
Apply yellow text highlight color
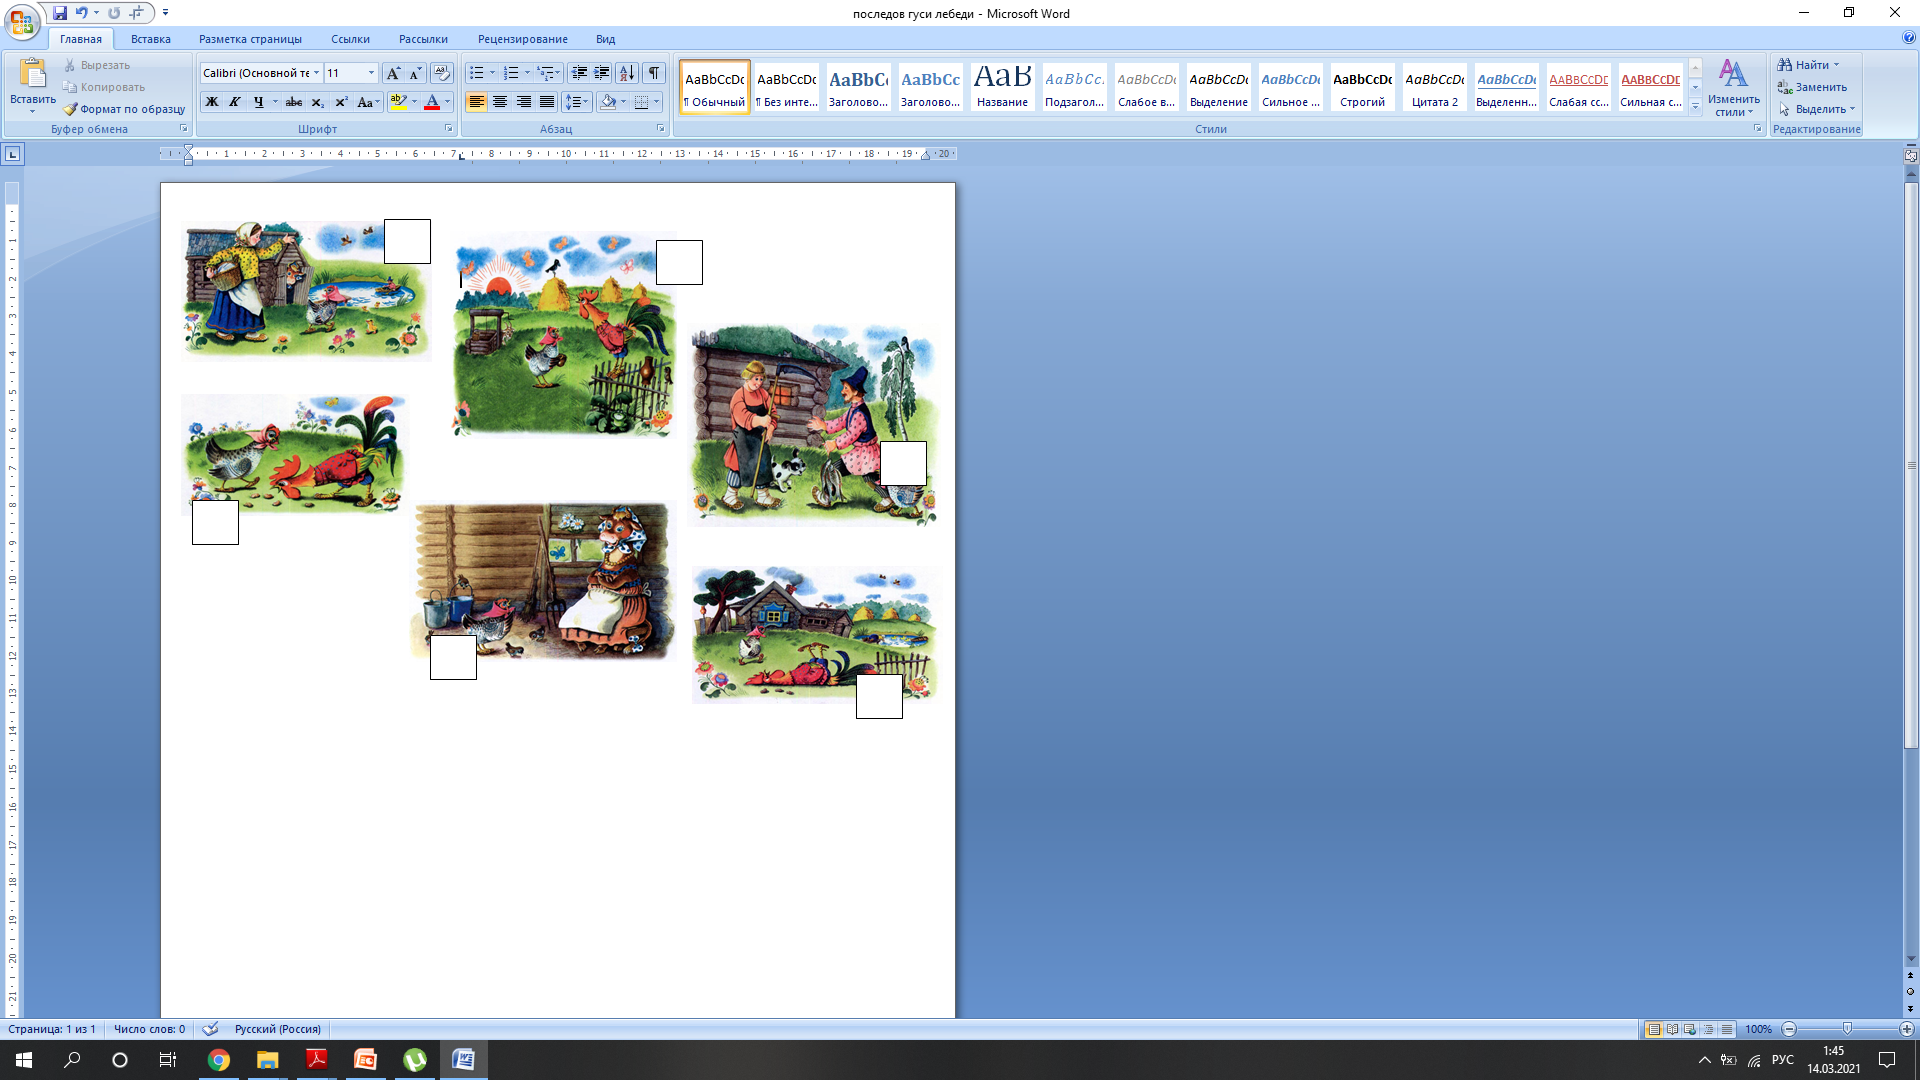click(x=399, y=102)
